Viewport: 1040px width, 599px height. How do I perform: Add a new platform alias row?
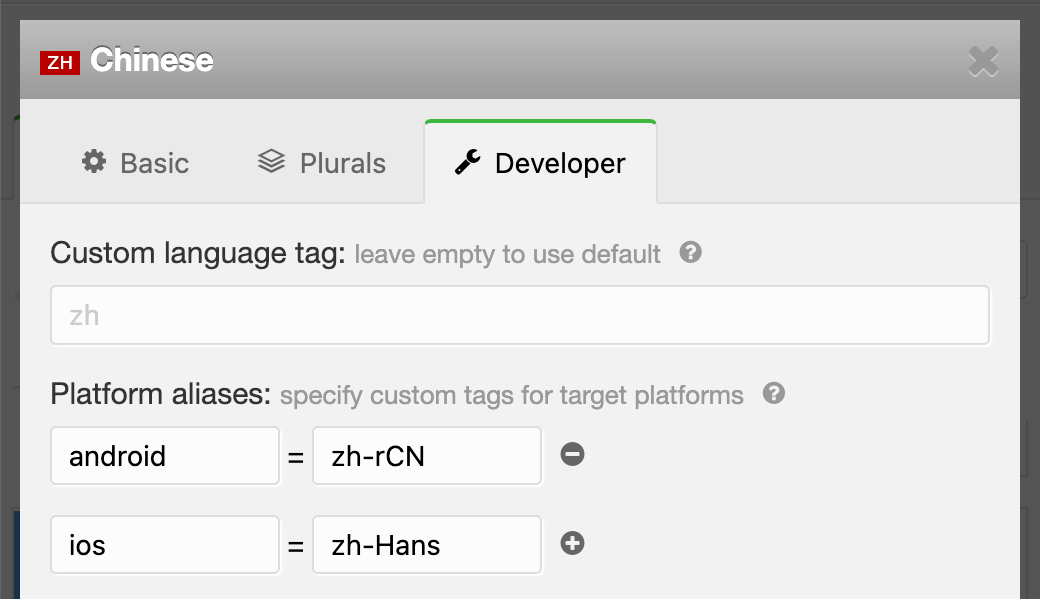coord(572,544)
